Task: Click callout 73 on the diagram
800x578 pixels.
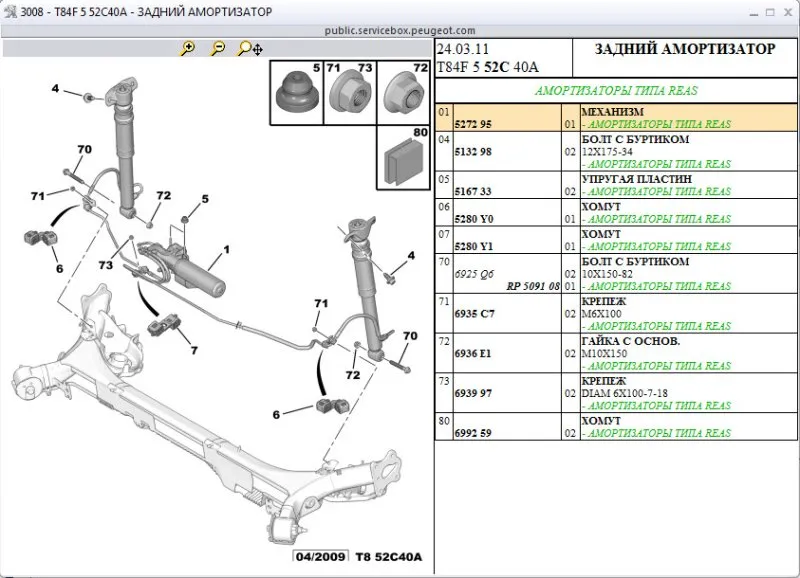Action: 106,265
